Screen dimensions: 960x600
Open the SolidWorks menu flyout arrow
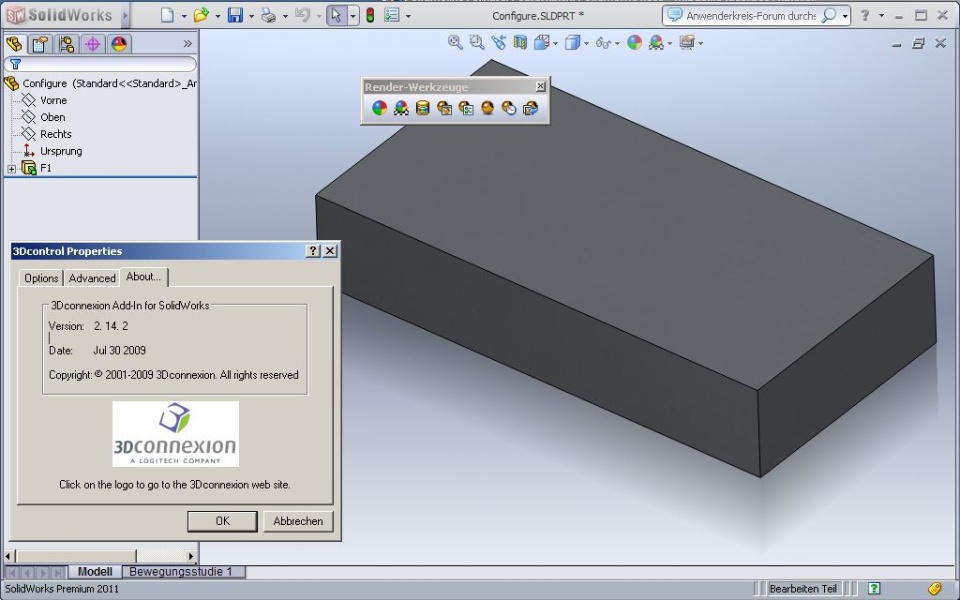126,15
